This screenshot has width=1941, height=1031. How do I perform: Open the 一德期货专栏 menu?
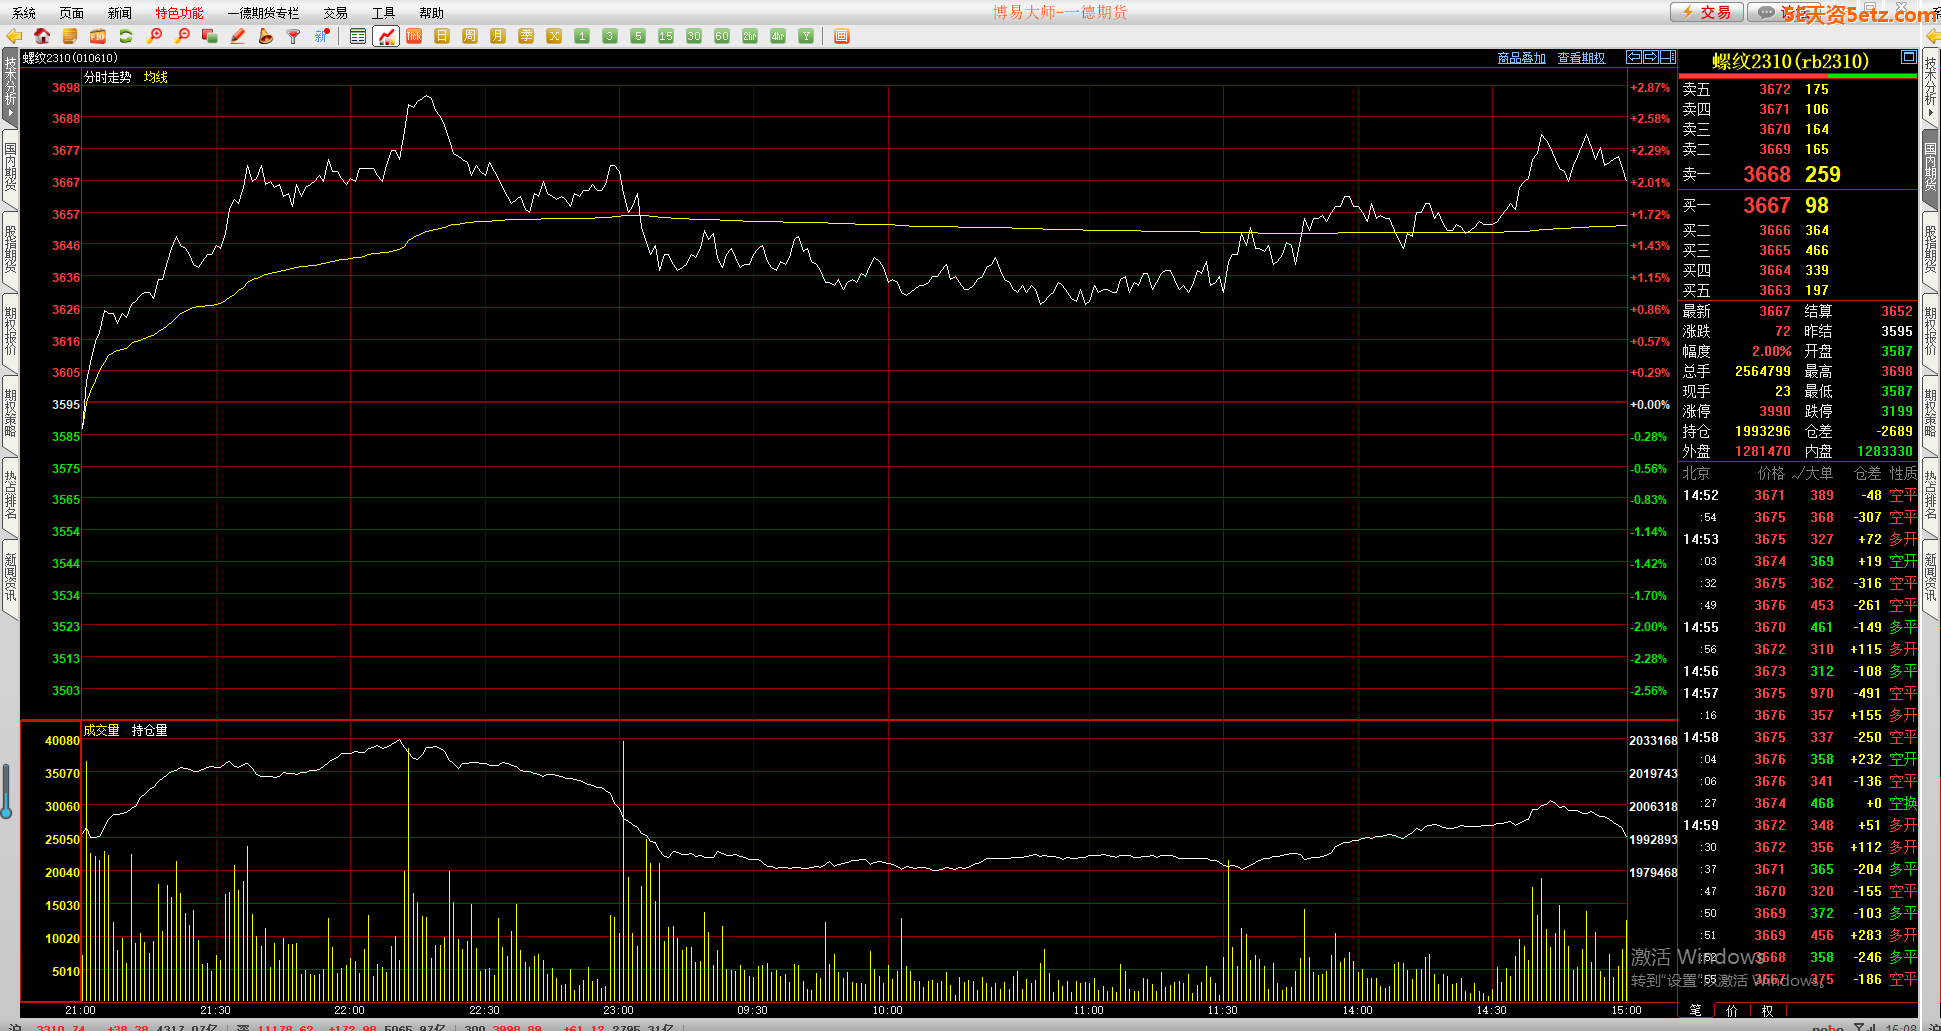click(x=263, y=13)
